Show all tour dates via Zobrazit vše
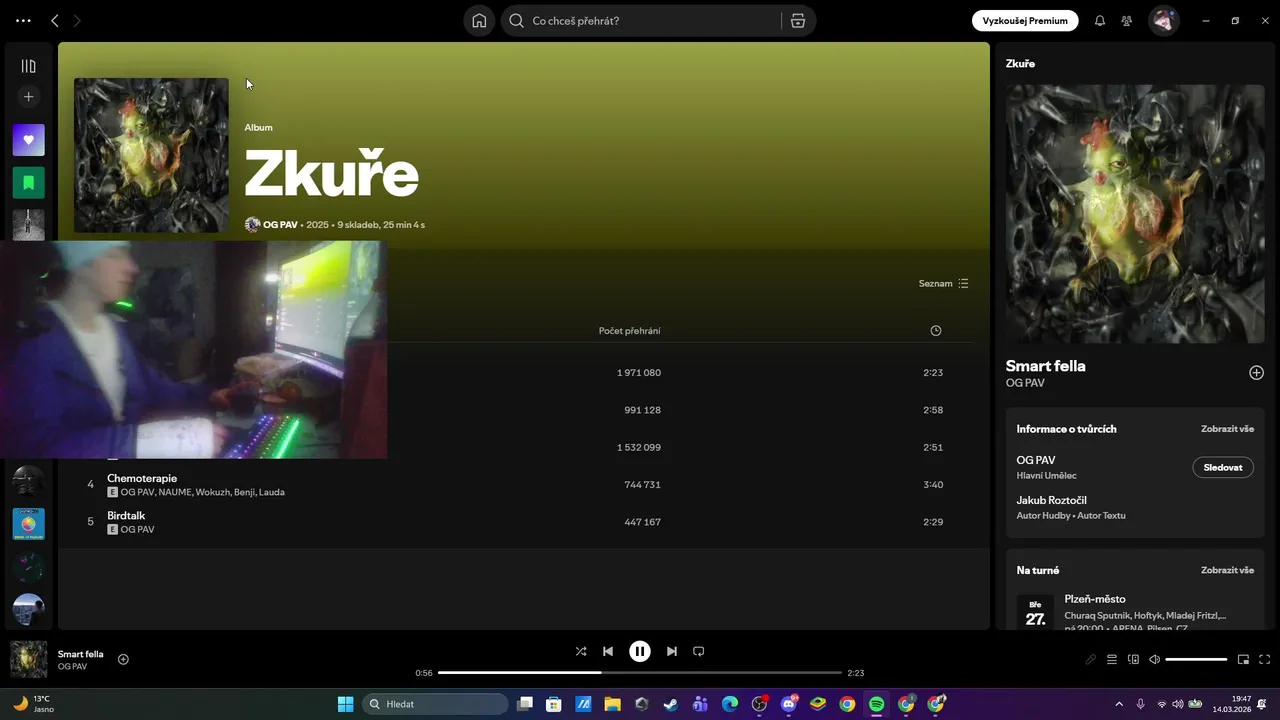The width and height of the screenshot is (1280, 720). click(x=1227, y=570)
